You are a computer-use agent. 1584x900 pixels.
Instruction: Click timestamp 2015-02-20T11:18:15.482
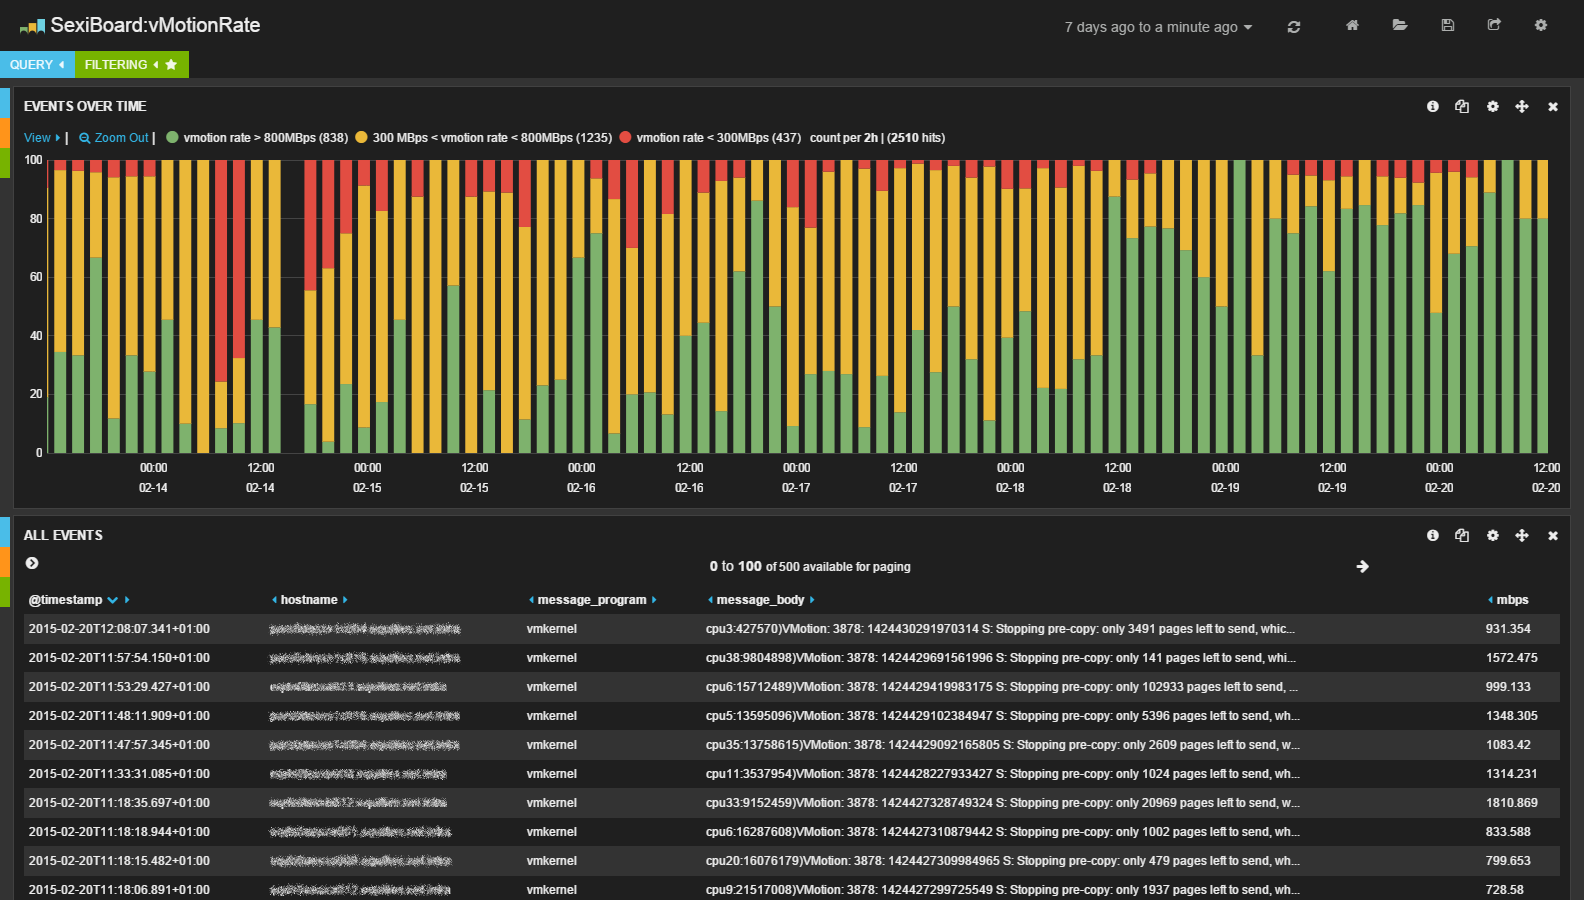tap(119, 861)
